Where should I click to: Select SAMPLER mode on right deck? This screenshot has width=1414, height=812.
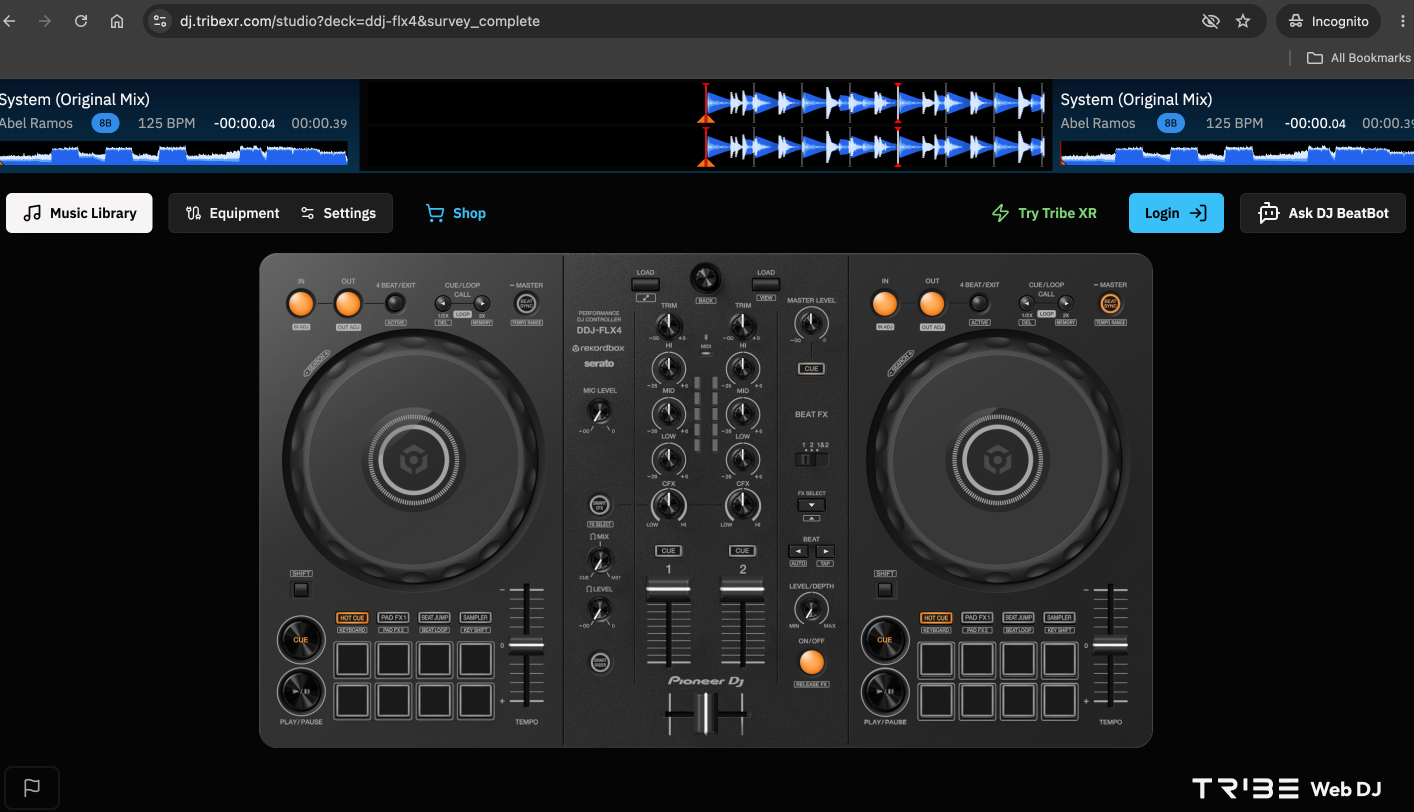(1059, 618)
